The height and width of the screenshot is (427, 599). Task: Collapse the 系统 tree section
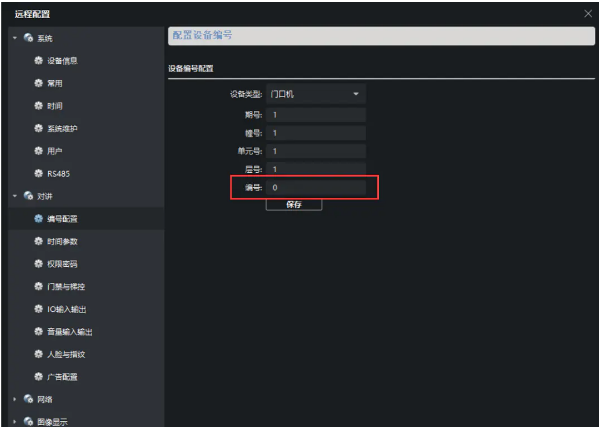15,38
